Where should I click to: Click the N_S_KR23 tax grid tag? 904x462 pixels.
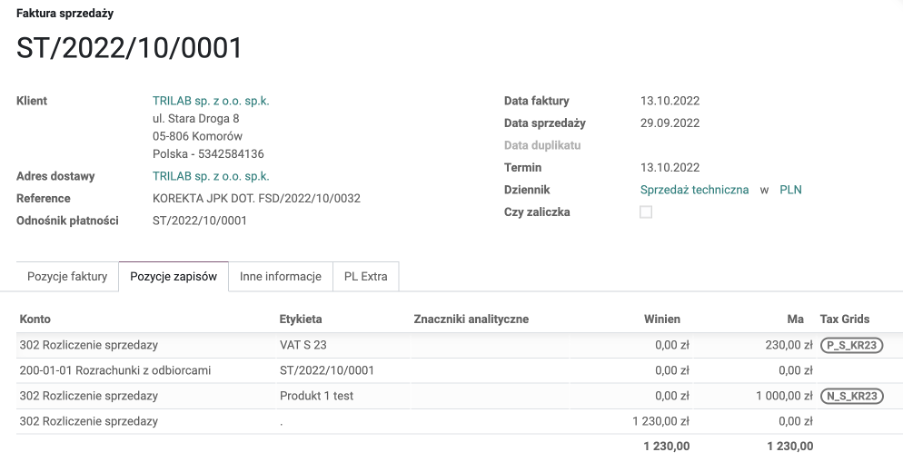point(852,396)
